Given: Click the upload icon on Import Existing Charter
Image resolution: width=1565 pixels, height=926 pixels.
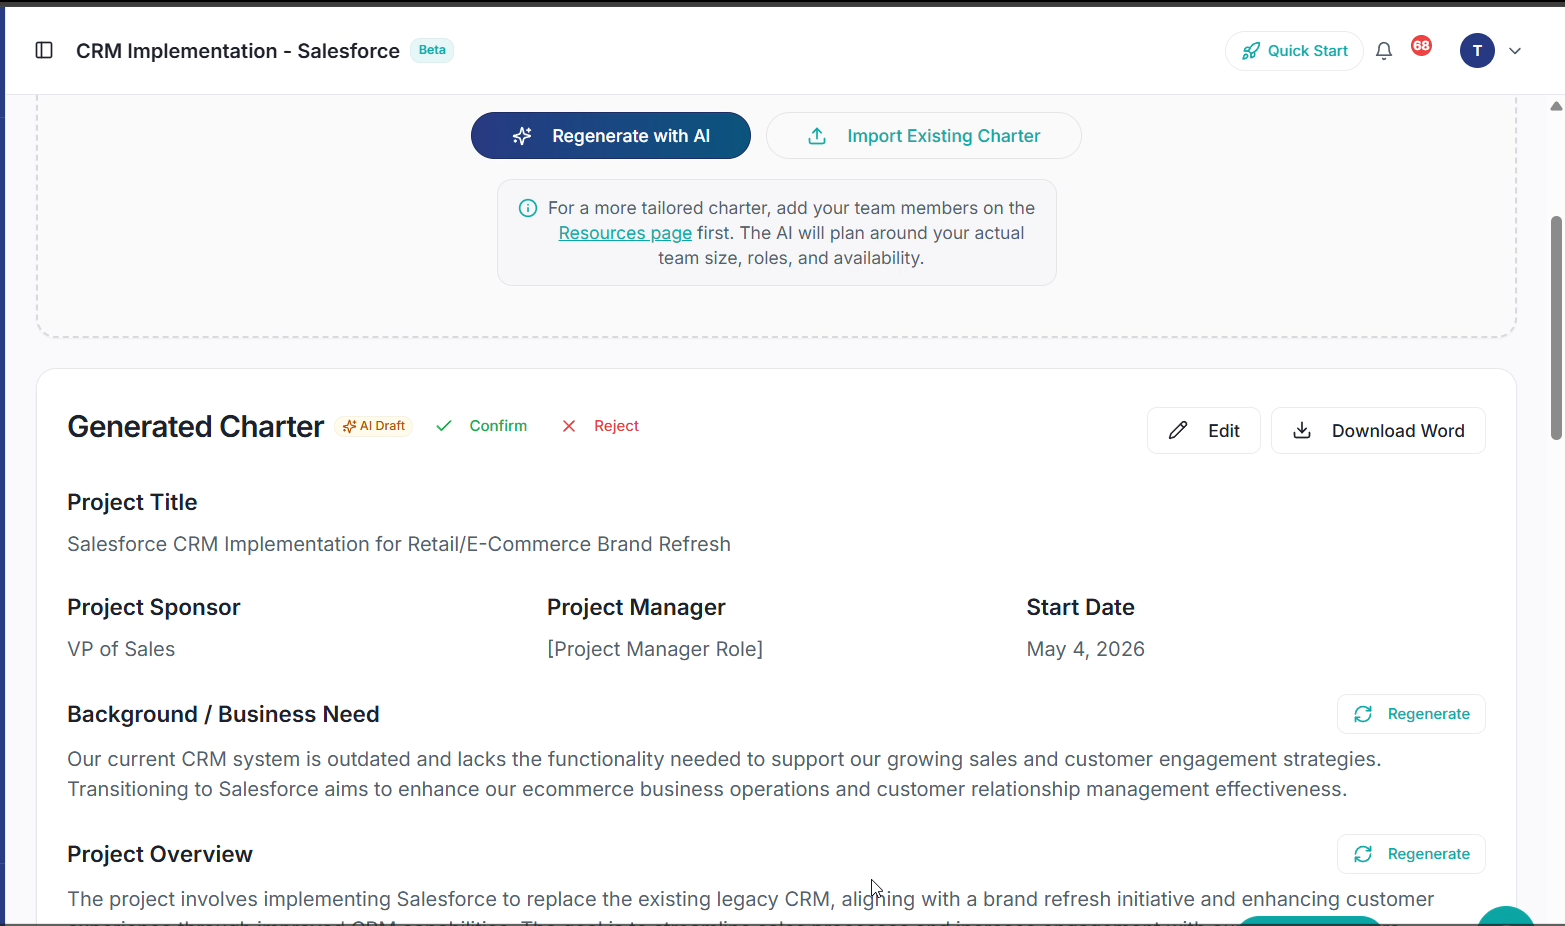Looking at the screenshot, I should [817, 135].
